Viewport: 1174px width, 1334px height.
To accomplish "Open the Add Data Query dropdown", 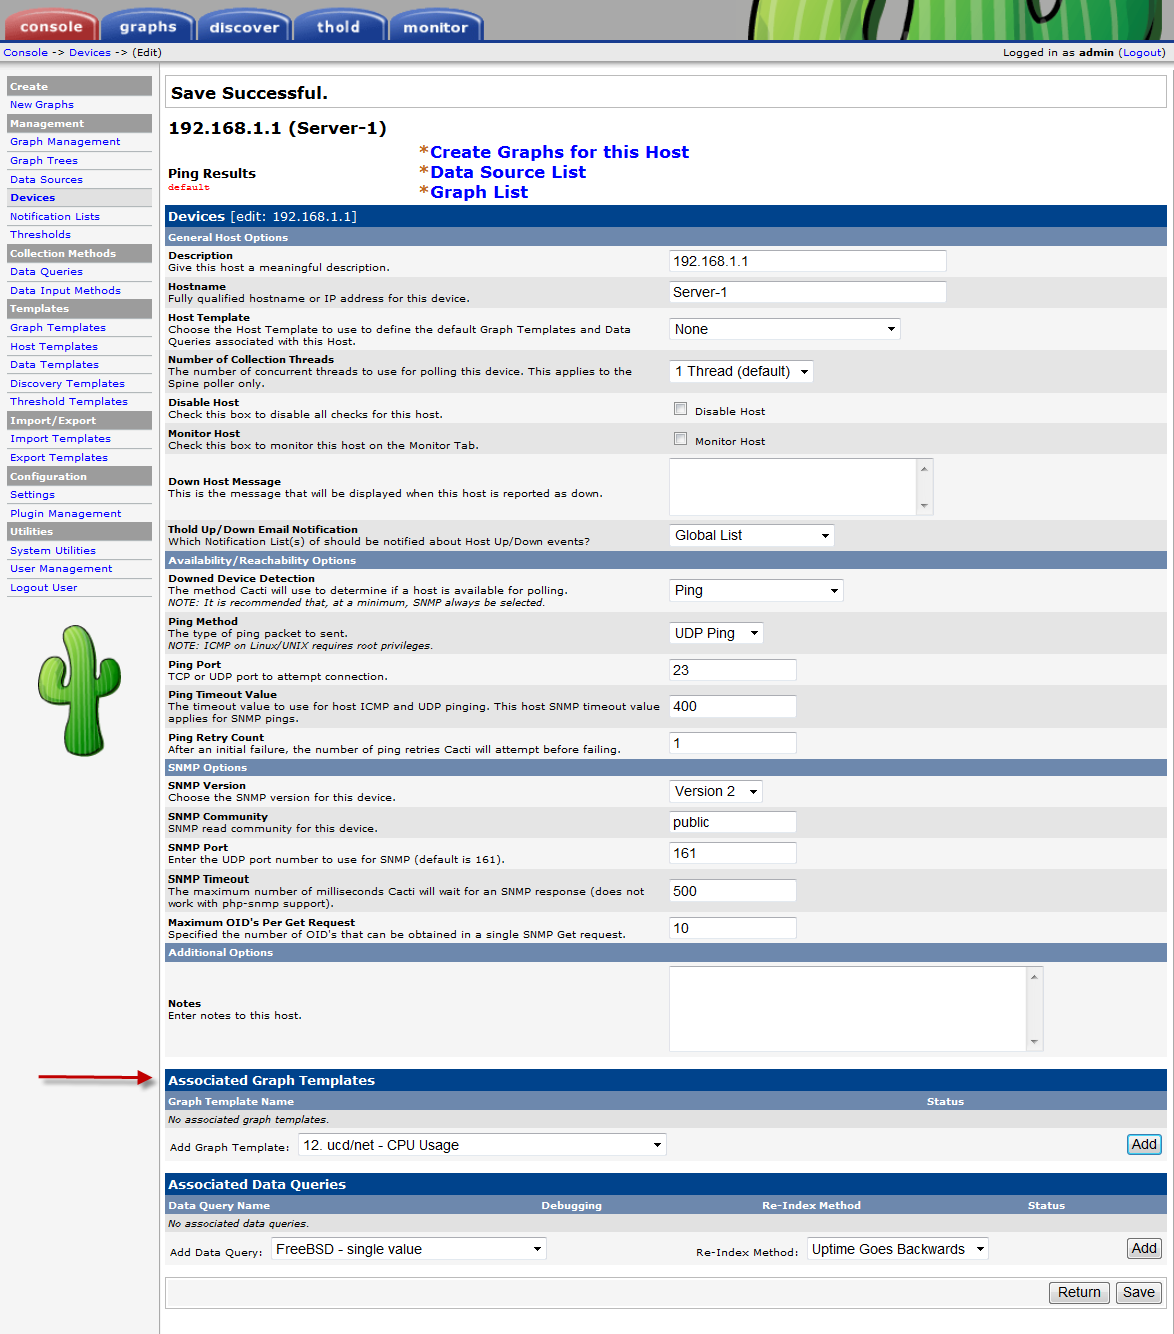I will coord(409,1249).
